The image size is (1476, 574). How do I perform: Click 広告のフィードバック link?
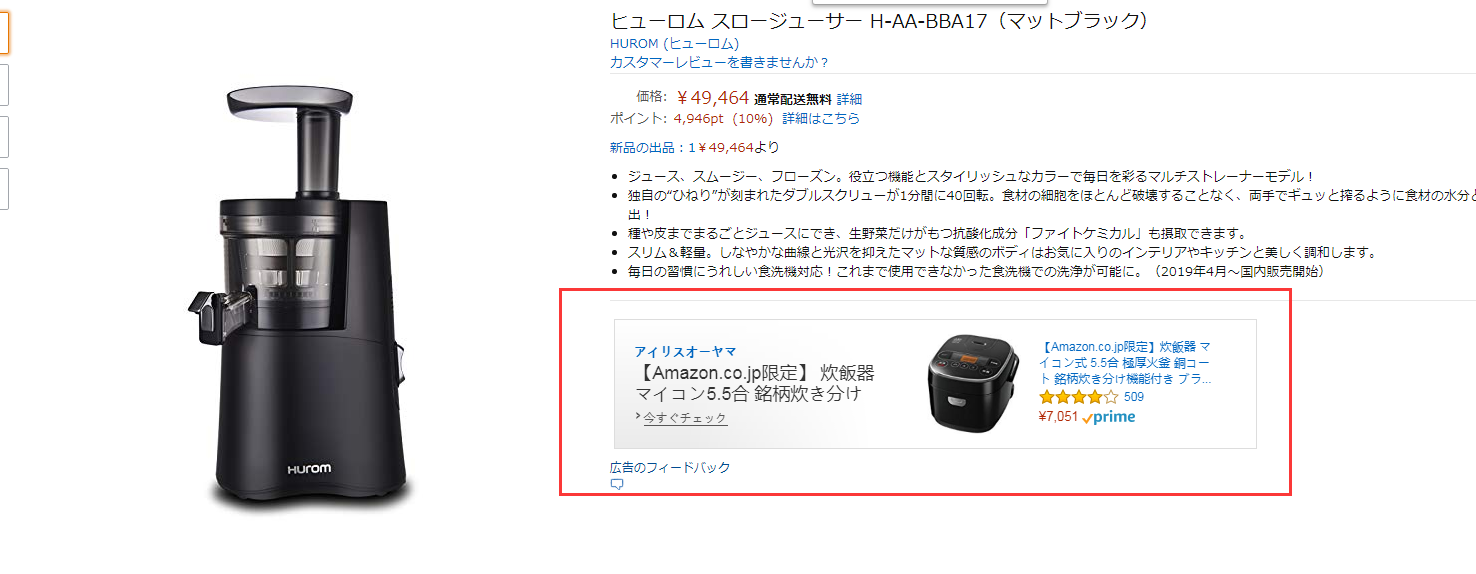tap(670, 467)
